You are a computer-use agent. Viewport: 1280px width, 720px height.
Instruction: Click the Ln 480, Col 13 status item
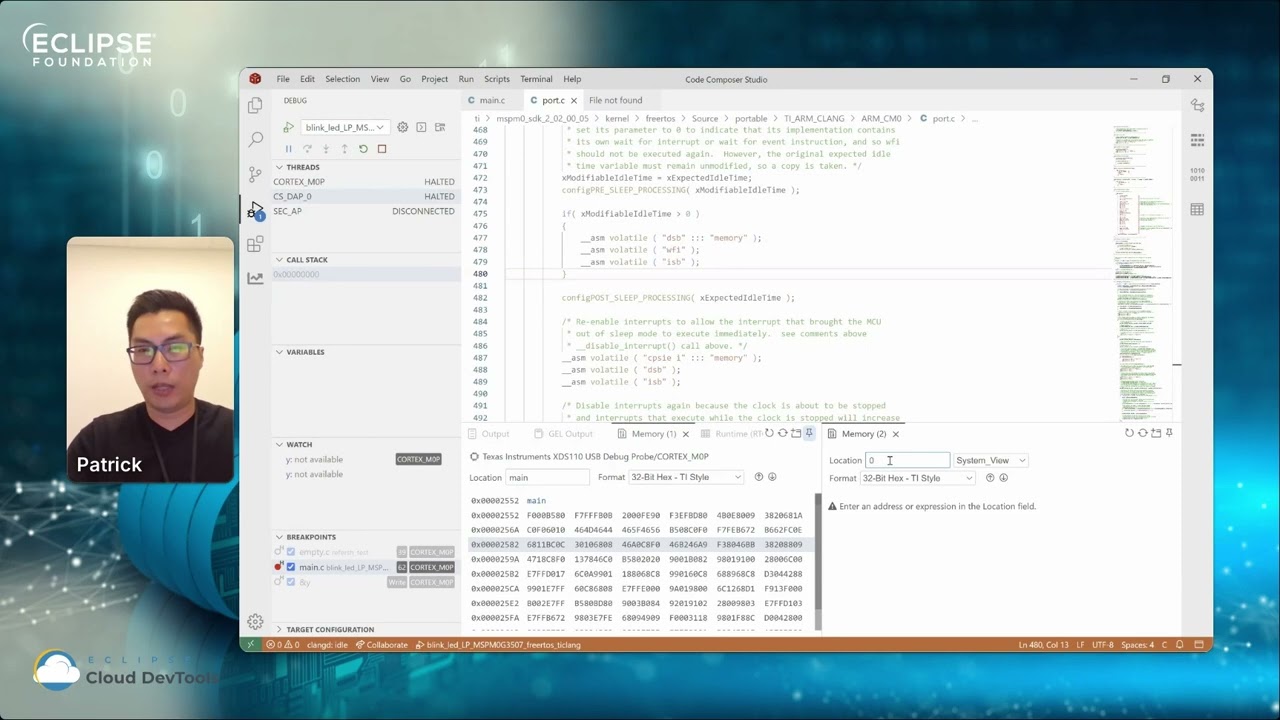[1044, 645]
